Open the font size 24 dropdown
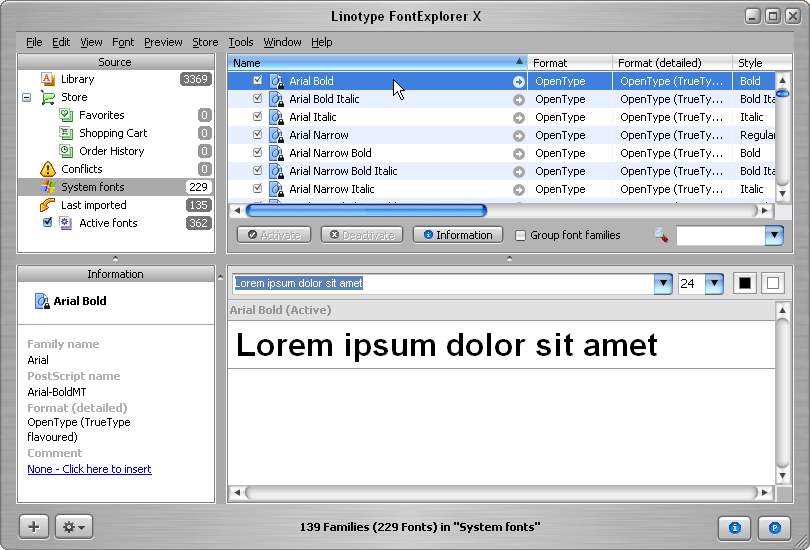 tap(714, 284)
